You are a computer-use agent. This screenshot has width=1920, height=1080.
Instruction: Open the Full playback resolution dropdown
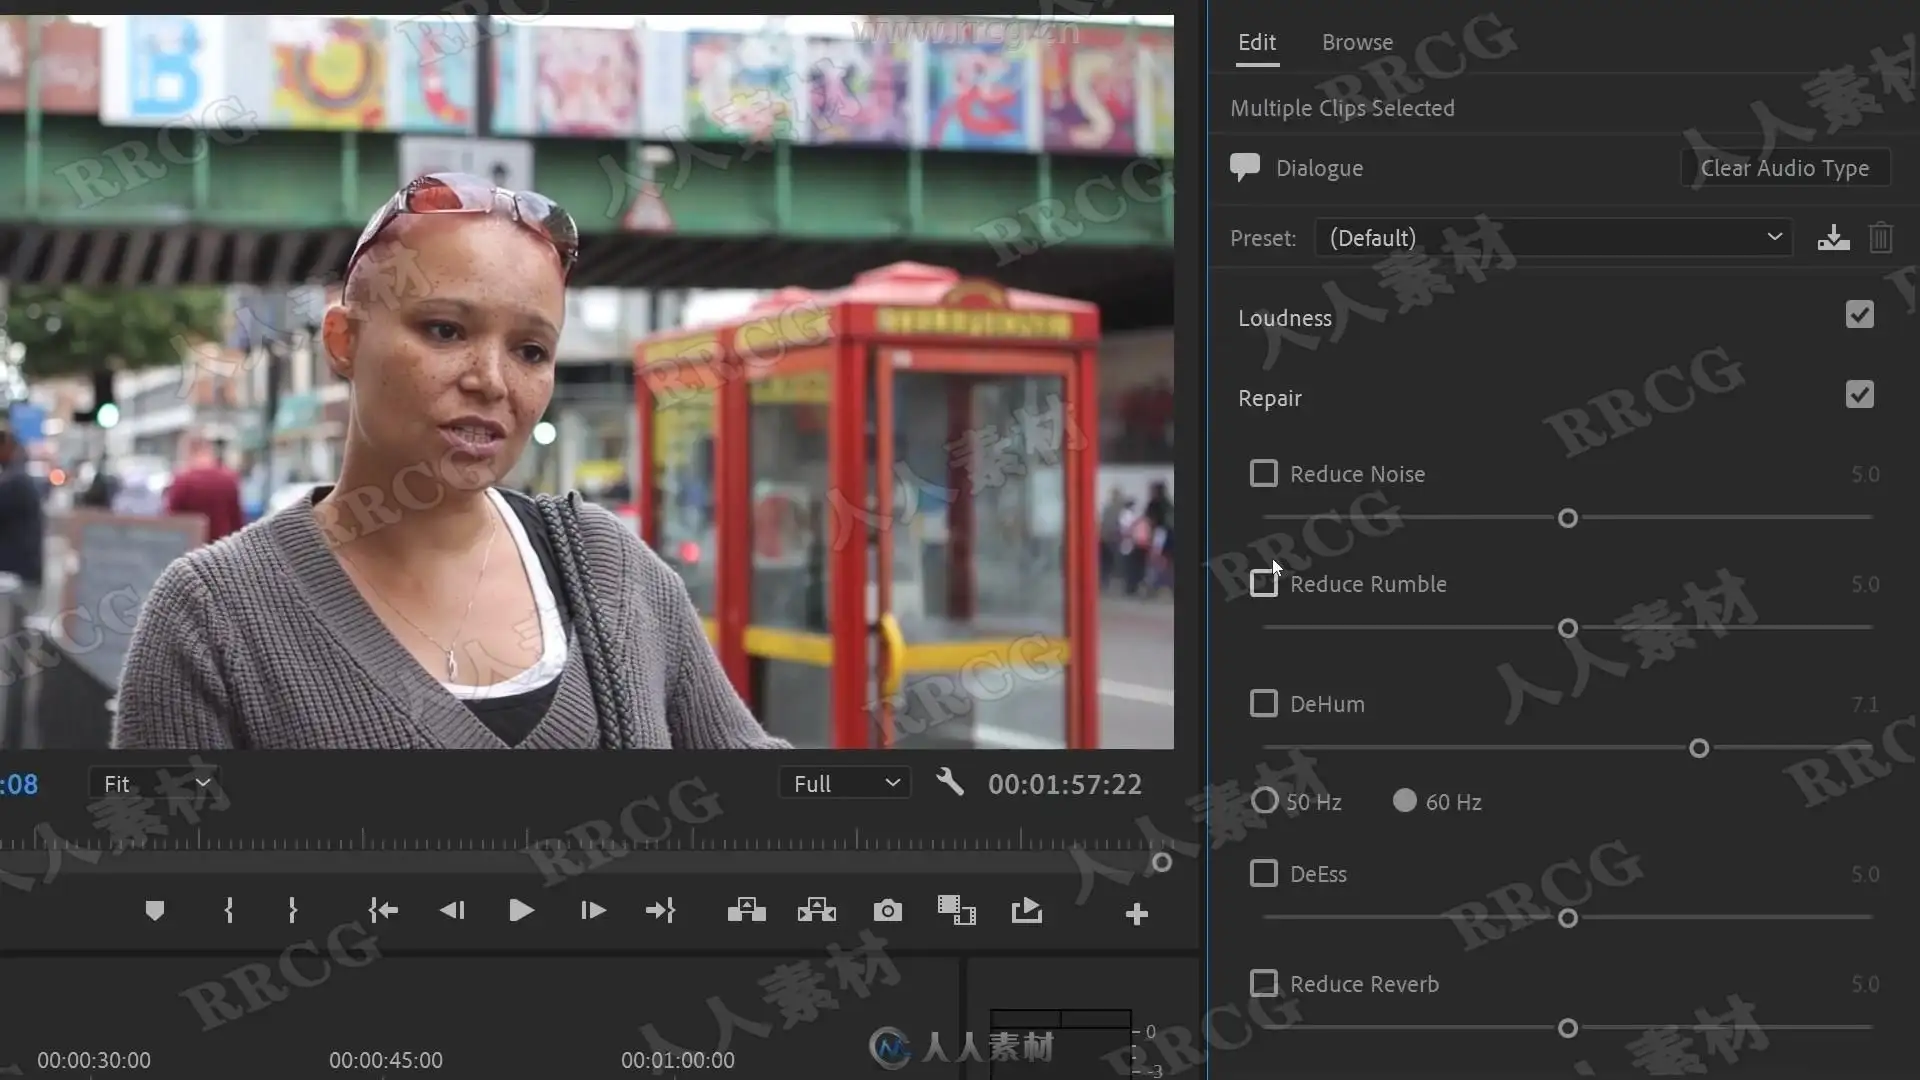tap(845, 783)
